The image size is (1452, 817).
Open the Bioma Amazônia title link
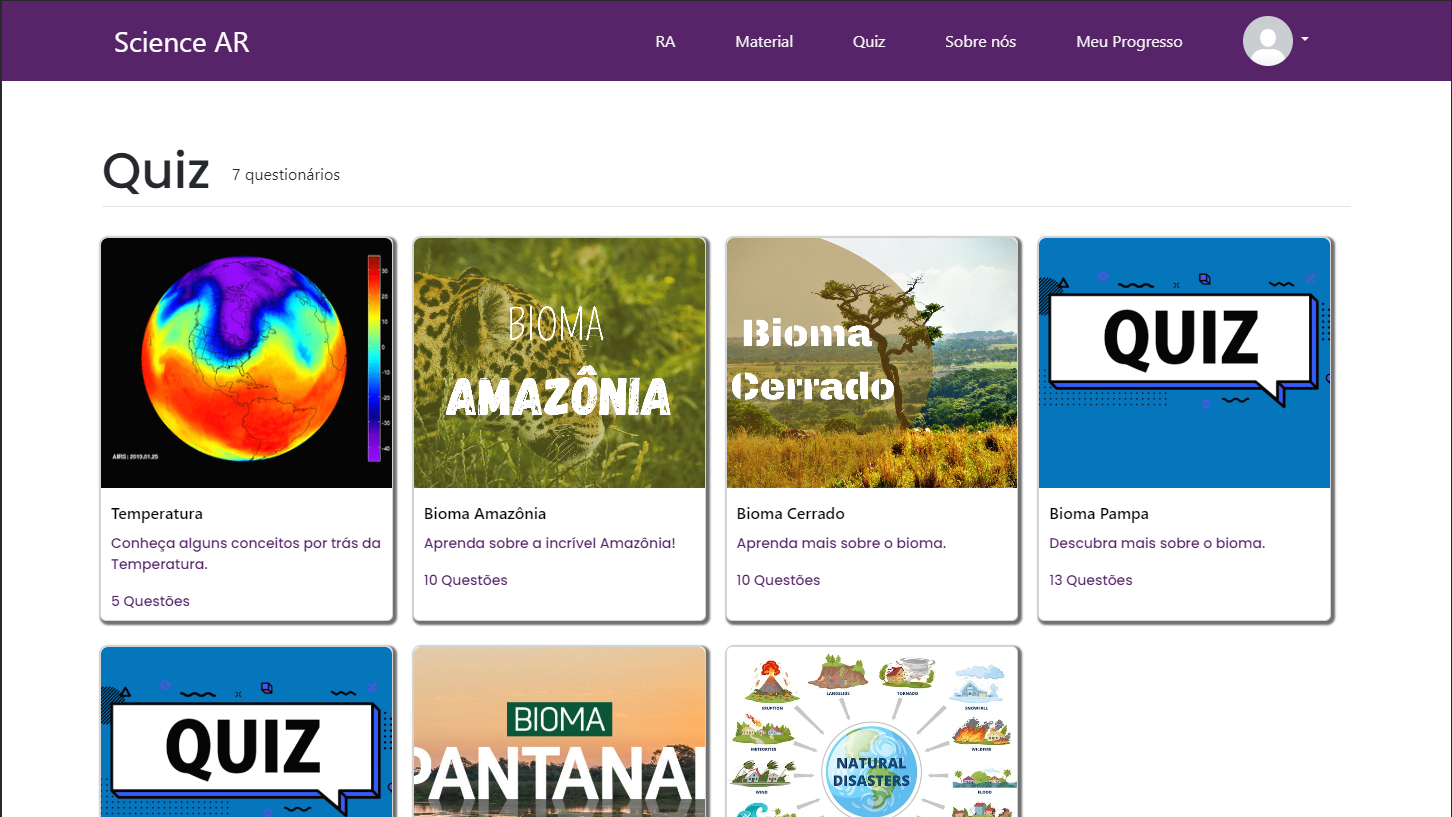485,514
